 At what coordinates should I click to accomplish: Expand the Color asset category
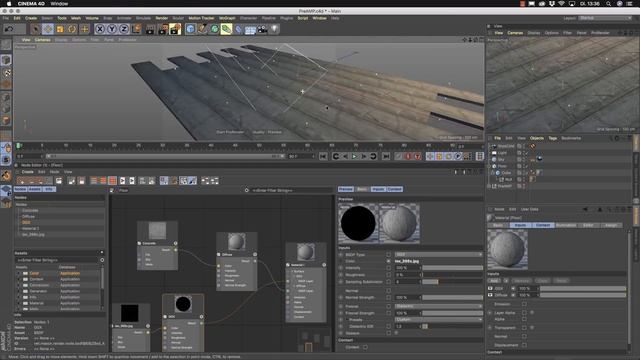tap(19, 273)
